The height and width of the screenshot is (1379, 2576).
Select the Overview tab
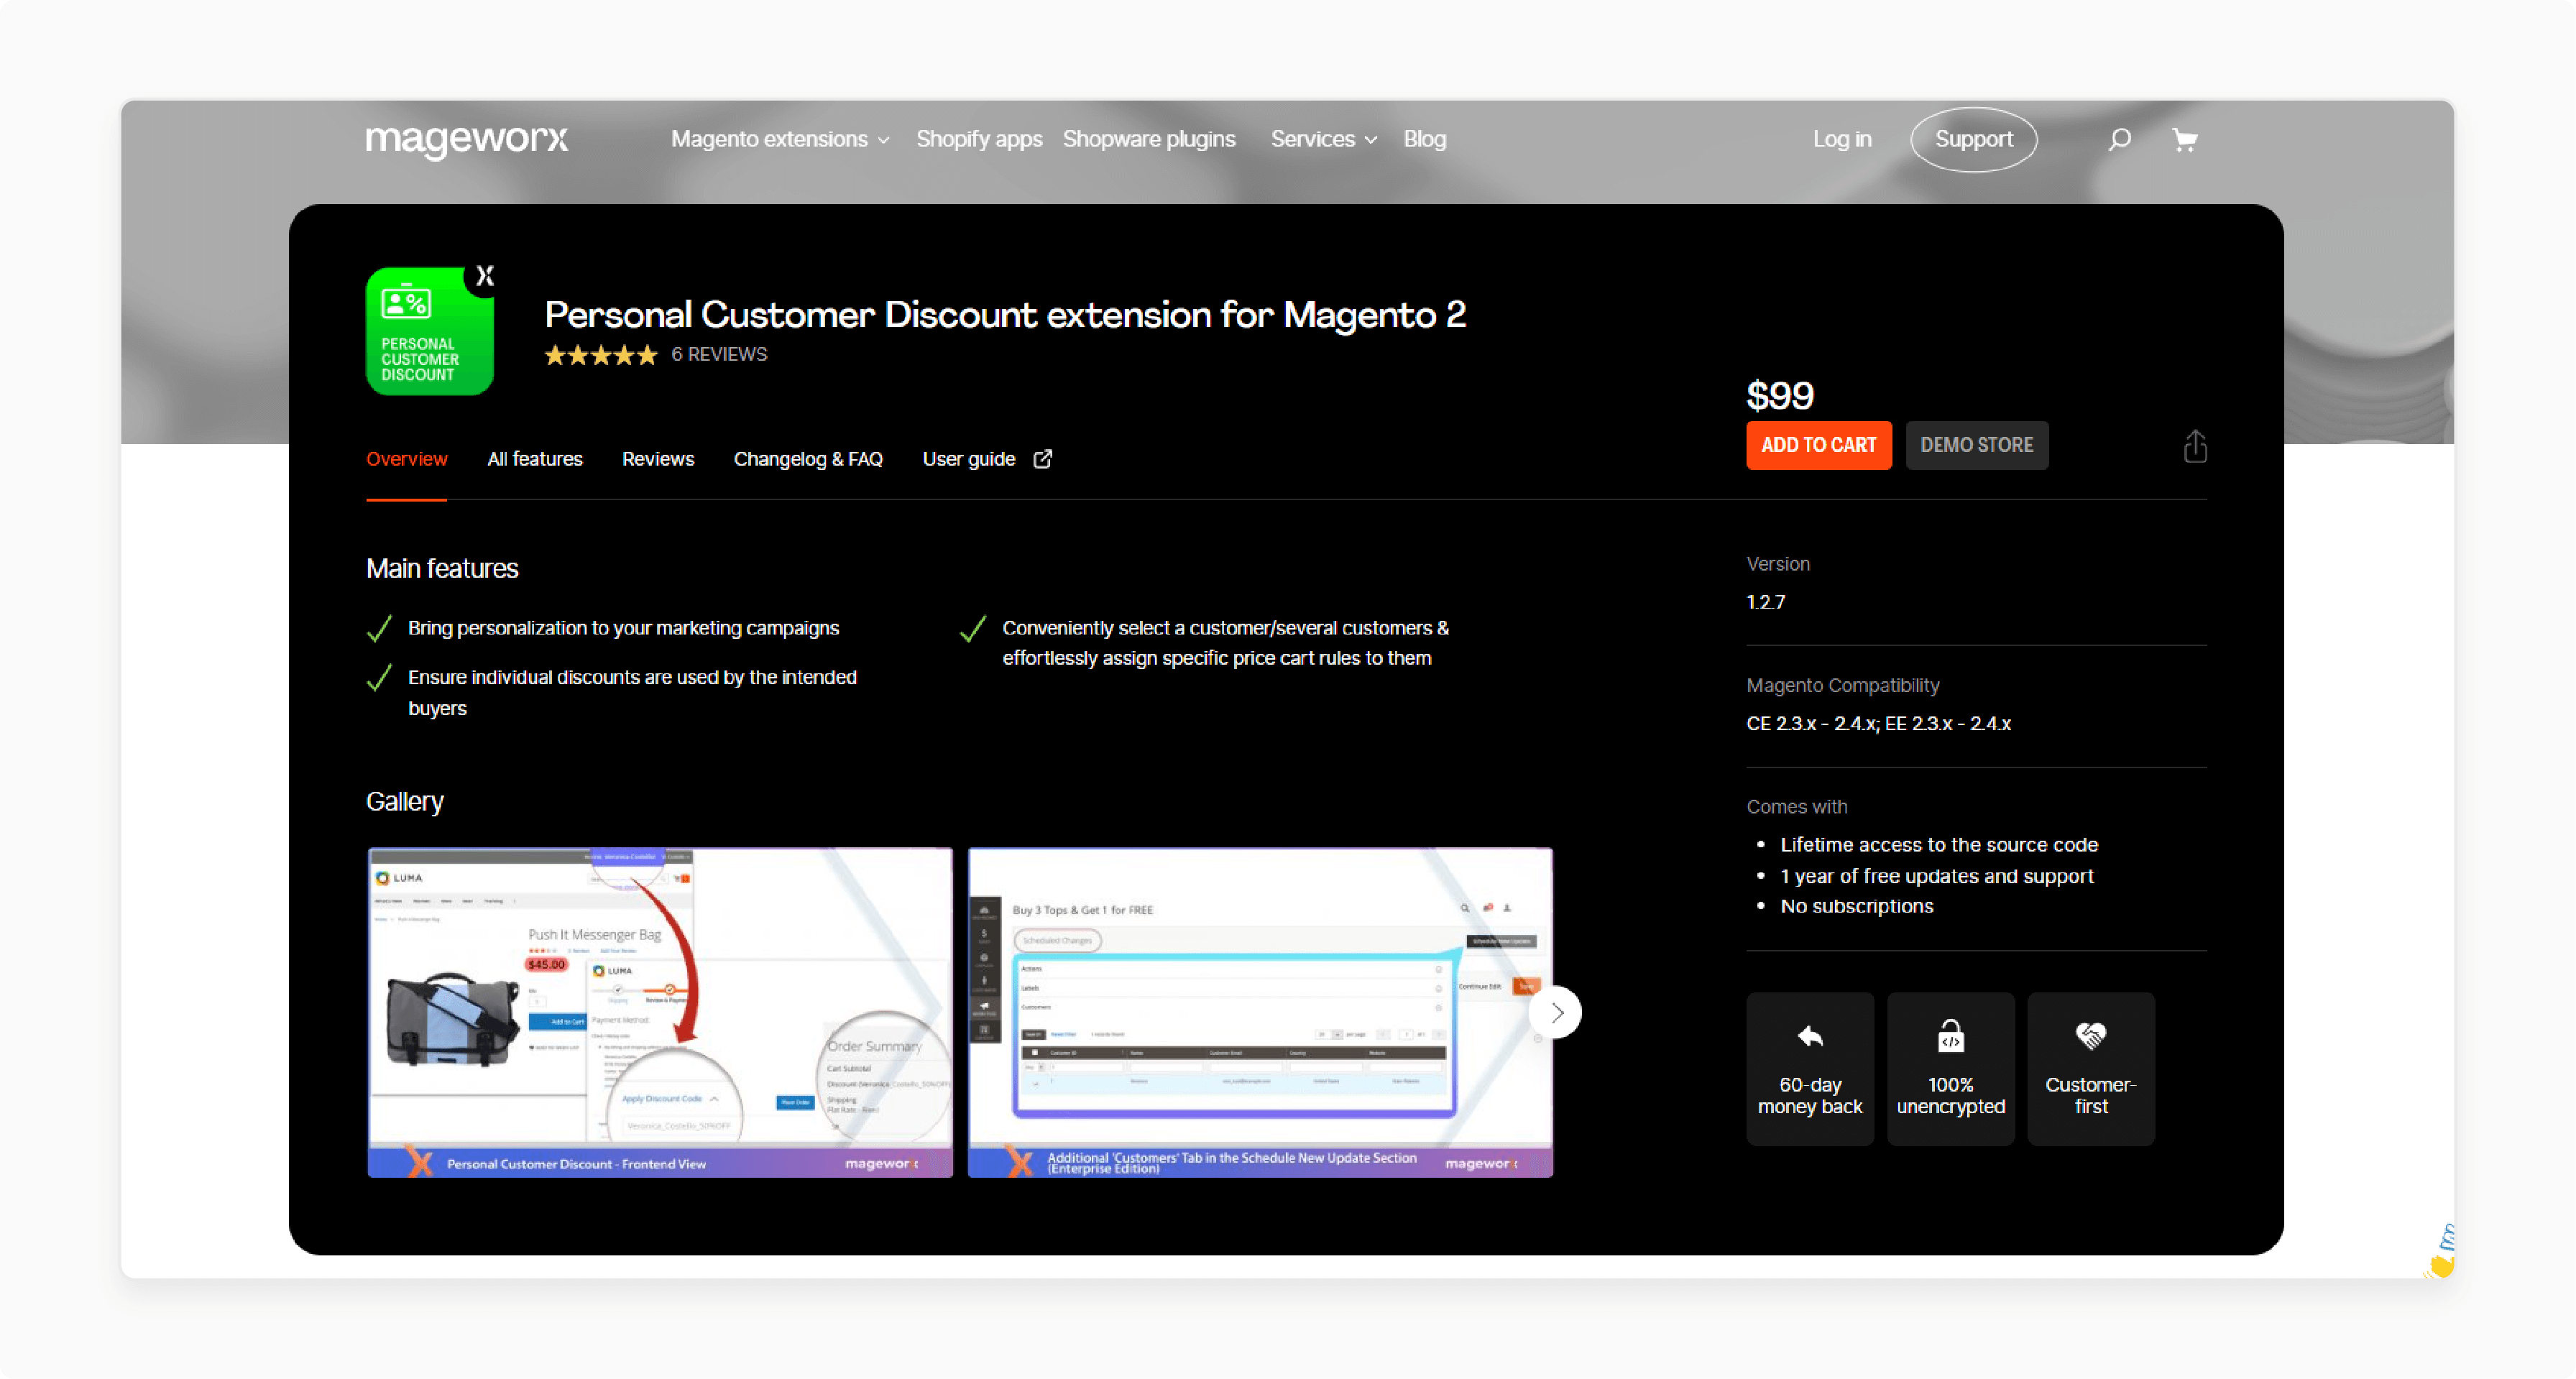pyautogui.click(x=407, y=459)
